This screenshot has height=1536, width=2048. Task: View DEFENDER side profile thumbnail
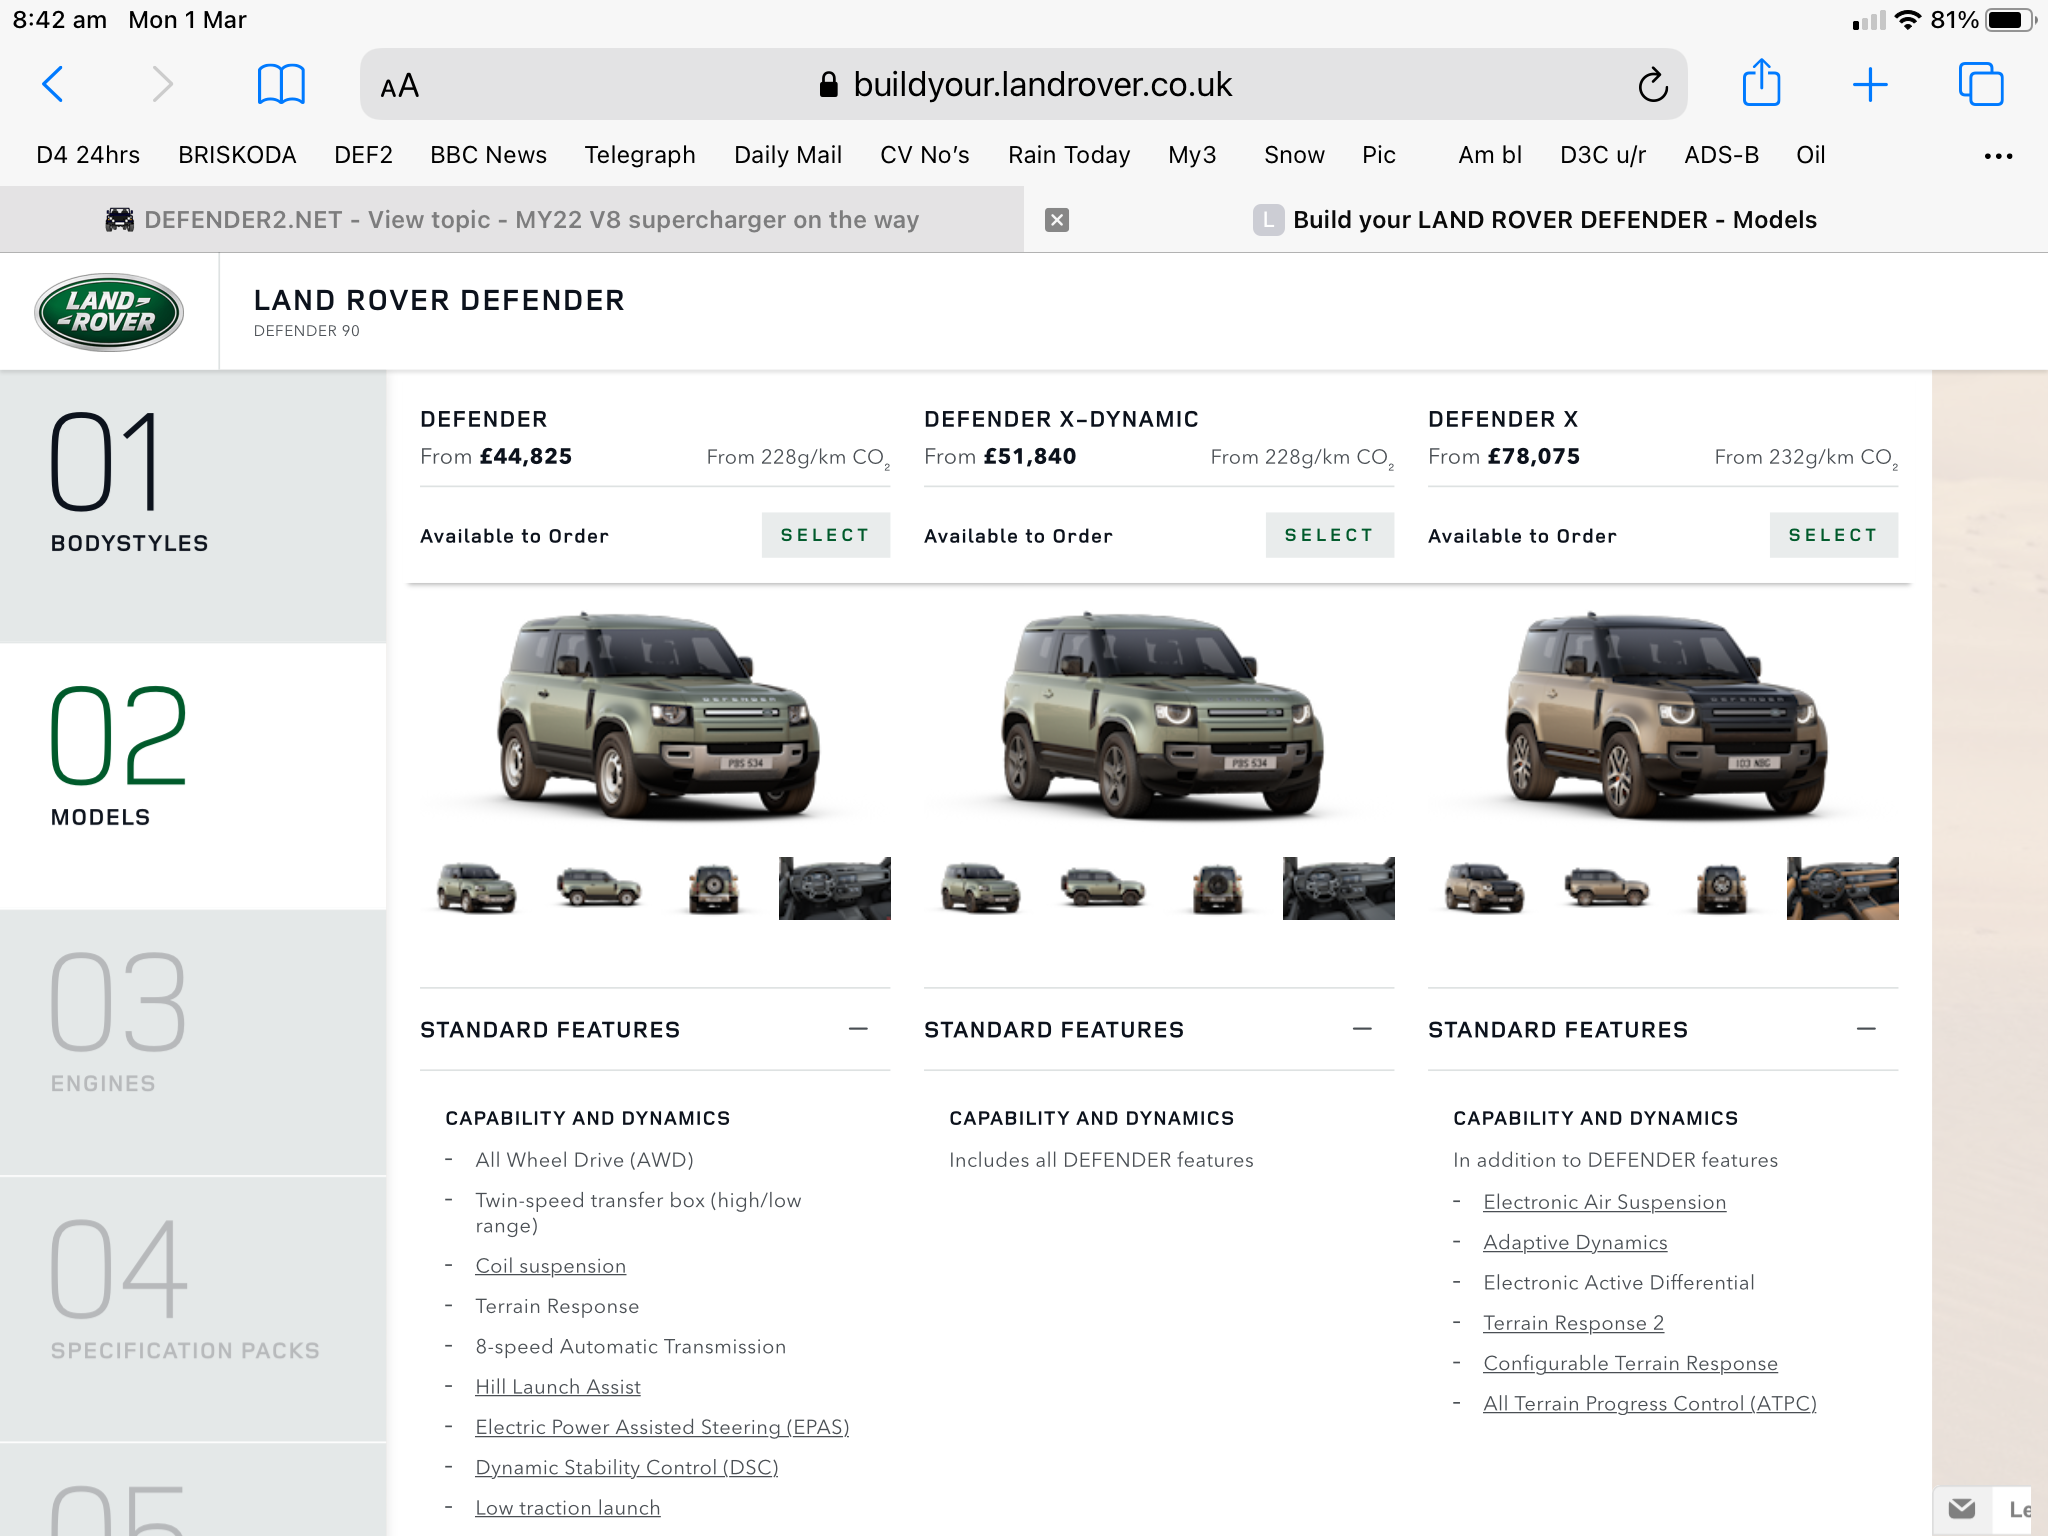598,888
